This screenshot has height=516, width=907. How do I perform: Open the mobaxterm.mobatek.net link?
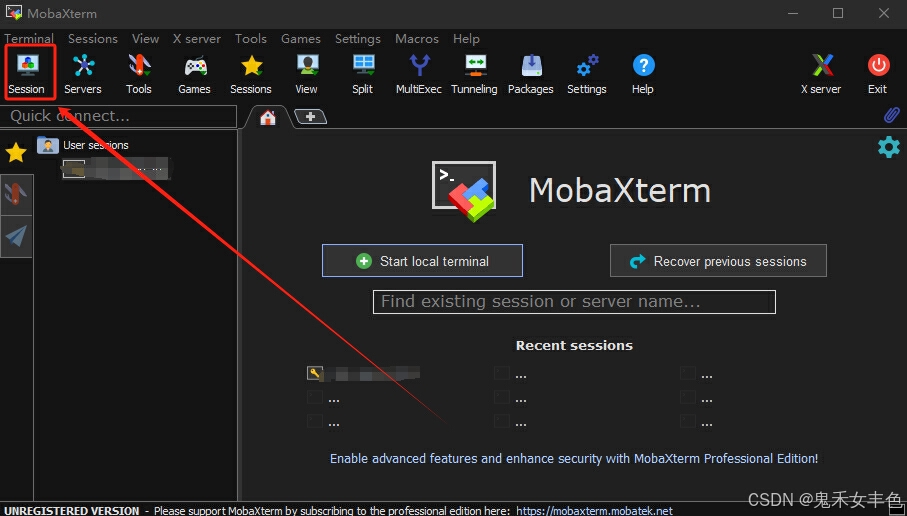click(594, 511)
